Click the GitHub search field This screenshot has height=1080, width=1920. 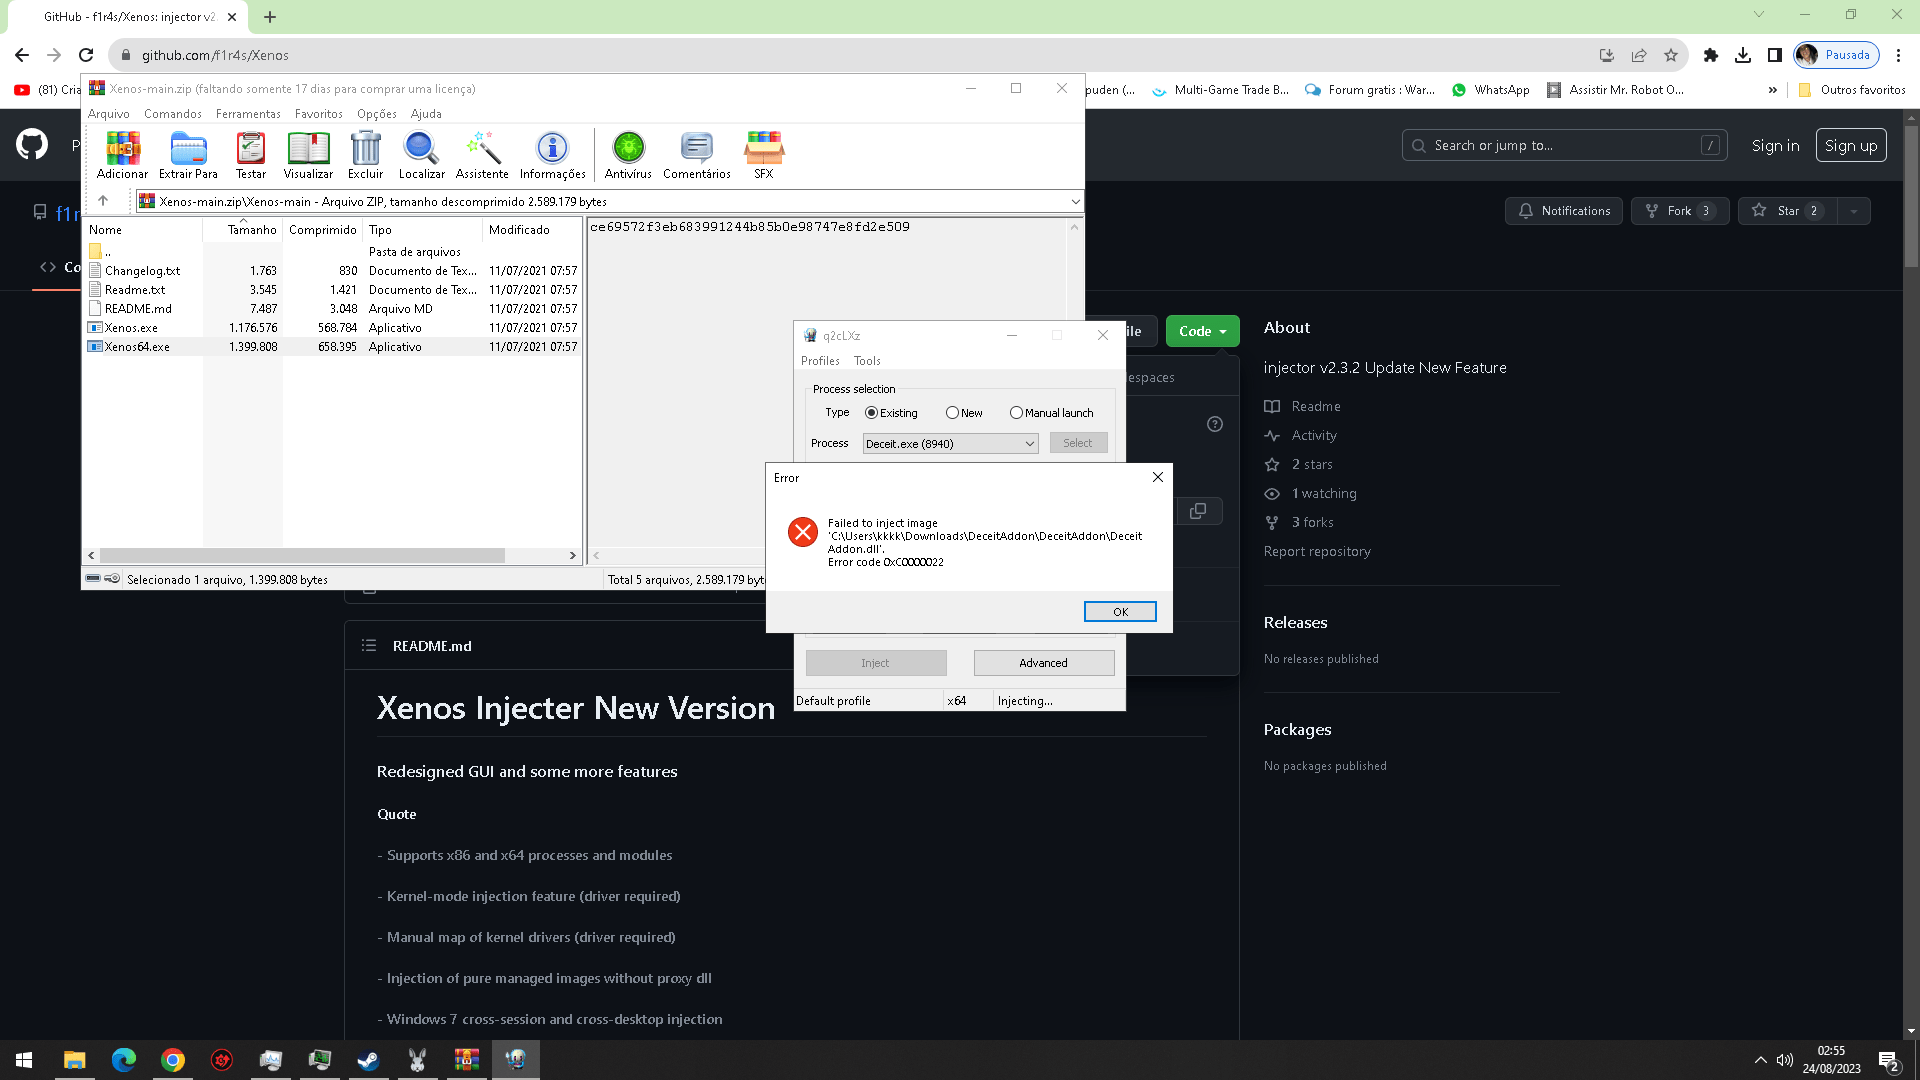[x=1564, y=145]
